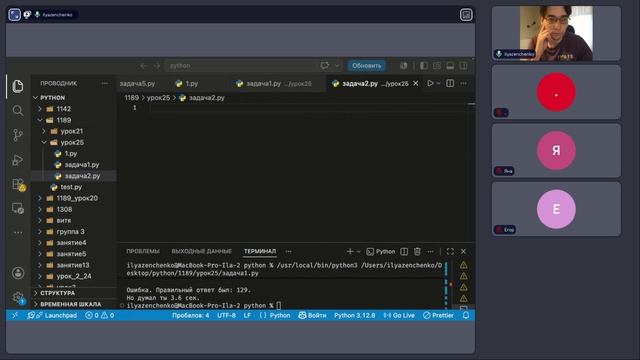Expand the 1308 folder

click(x=64, y=209)
